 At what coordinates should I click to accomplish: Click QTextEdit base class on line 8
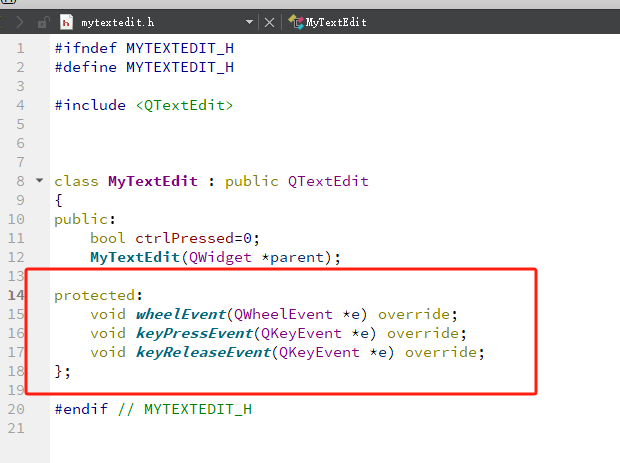328,181
